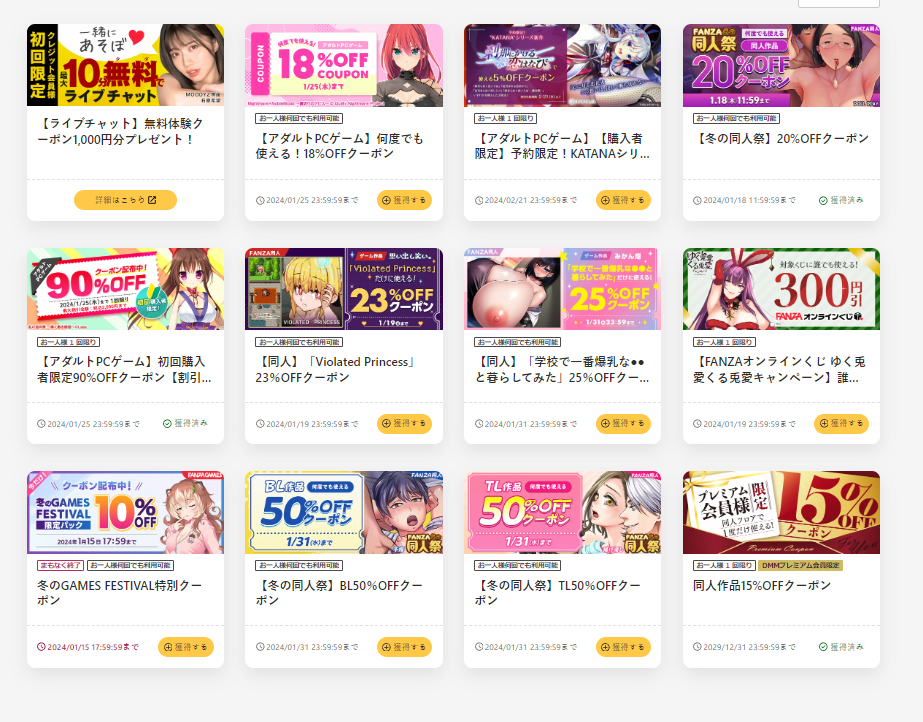Click the 獲得済み checkmark on 90%OFF coupon

(x=167, y=424)
